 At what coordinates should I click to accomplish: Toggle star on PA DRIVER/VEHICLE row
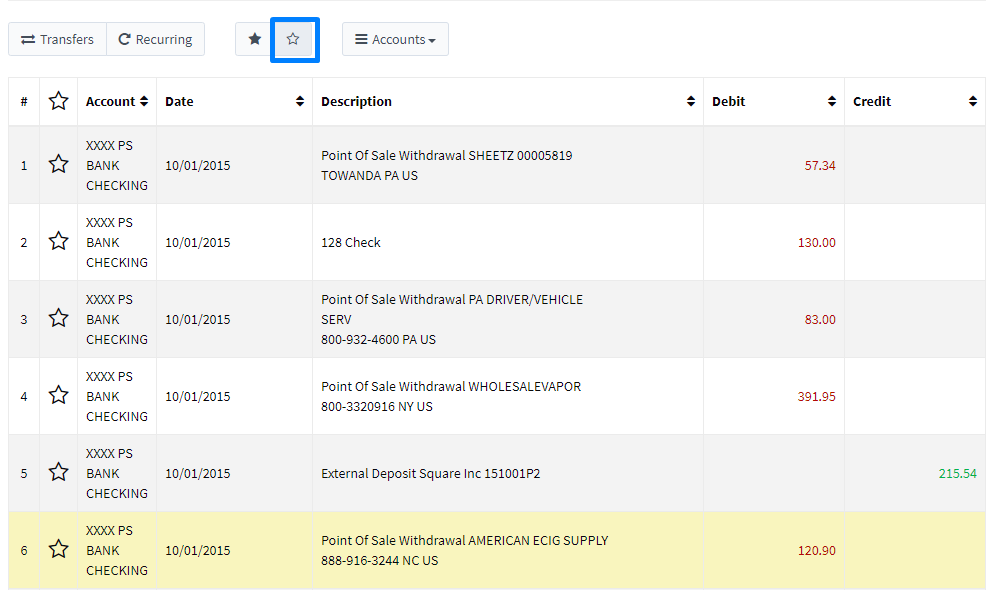[58, 319]
